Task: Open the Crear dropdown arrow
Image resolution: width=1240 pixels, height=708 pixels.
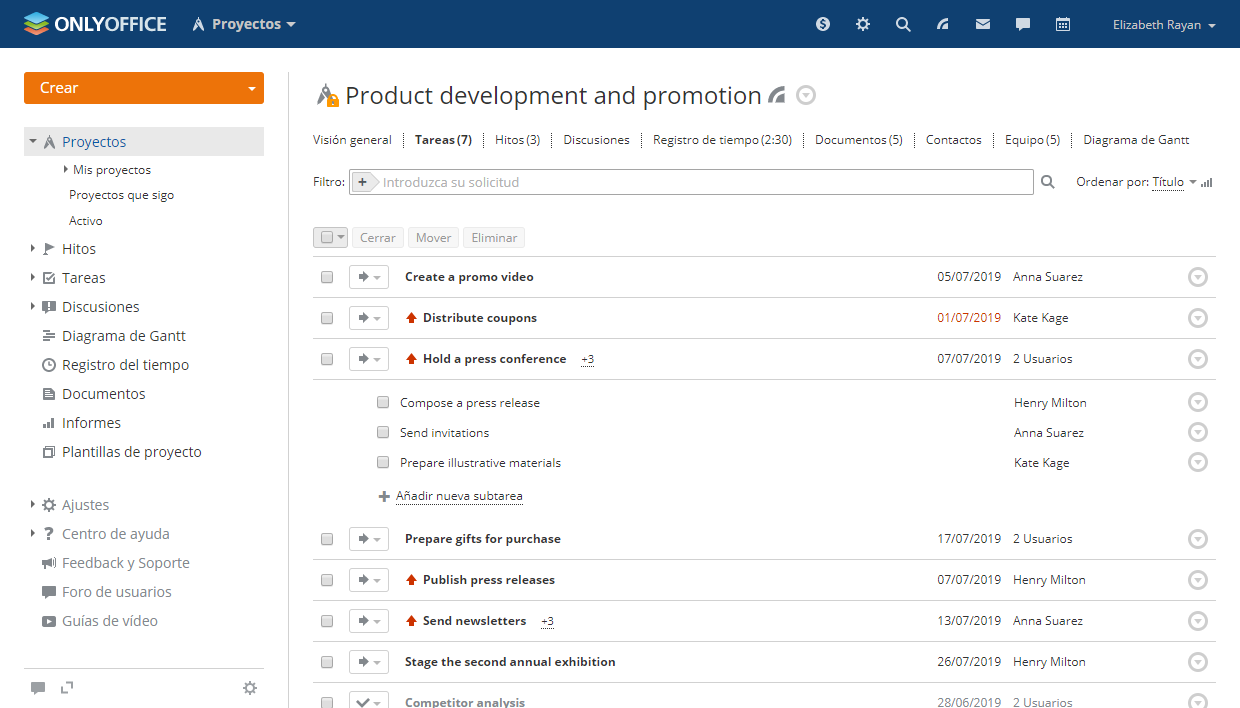Action: point(251,88)
